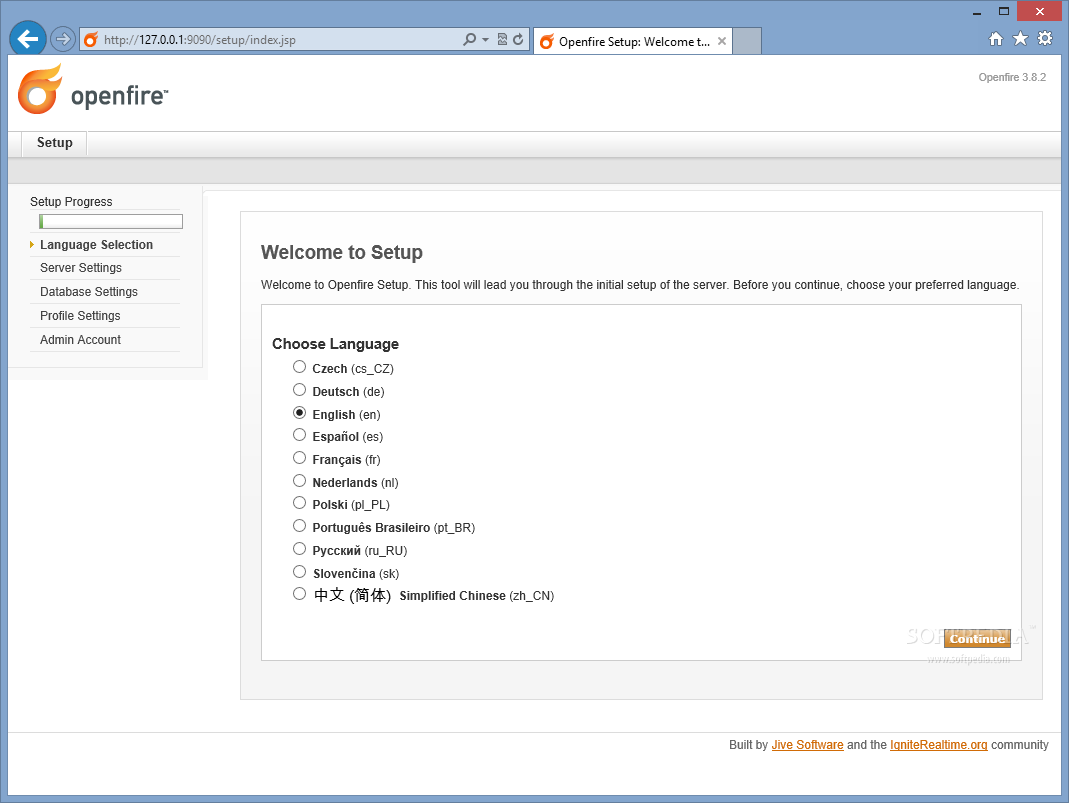This screenshot has height=803, width=1069.
Task: Click the Choose Language heading
Action: pos(335,344)
